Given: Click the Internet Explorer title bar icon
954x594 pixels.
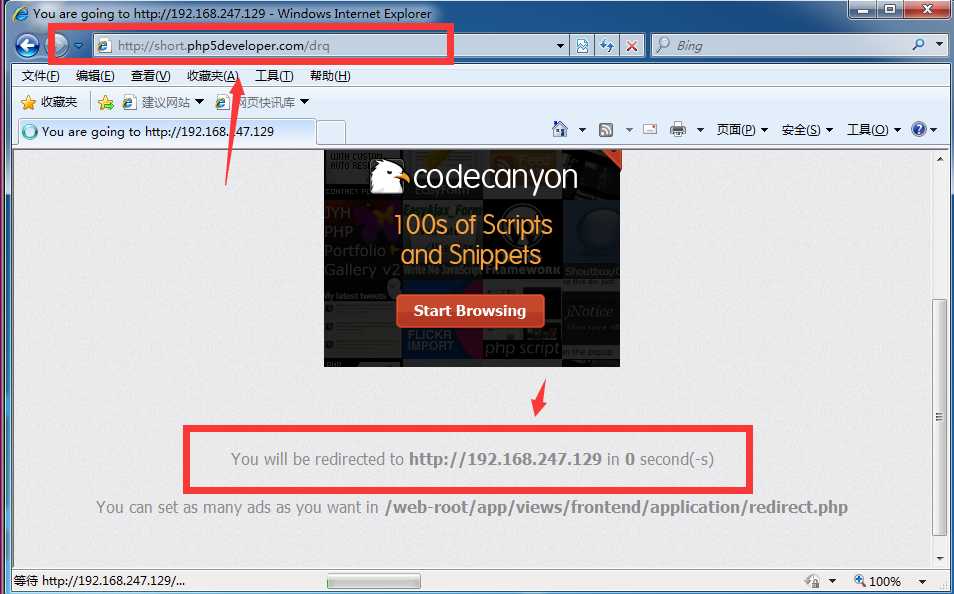Looking at the screenshot, I should (21, 13).
